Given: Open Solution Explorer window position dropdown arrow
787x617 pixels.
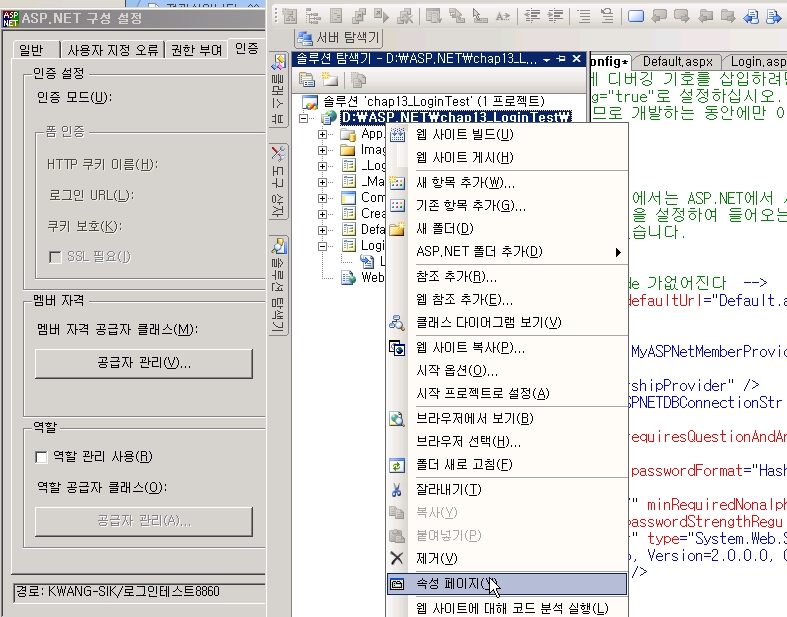Looking at the screenshot, I should (x=547, y=59).
